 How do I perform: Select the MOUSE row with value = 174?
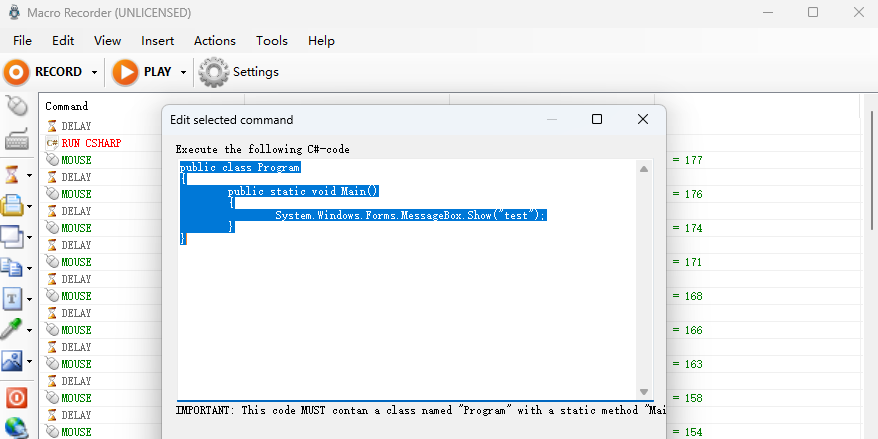coord(450,228)
